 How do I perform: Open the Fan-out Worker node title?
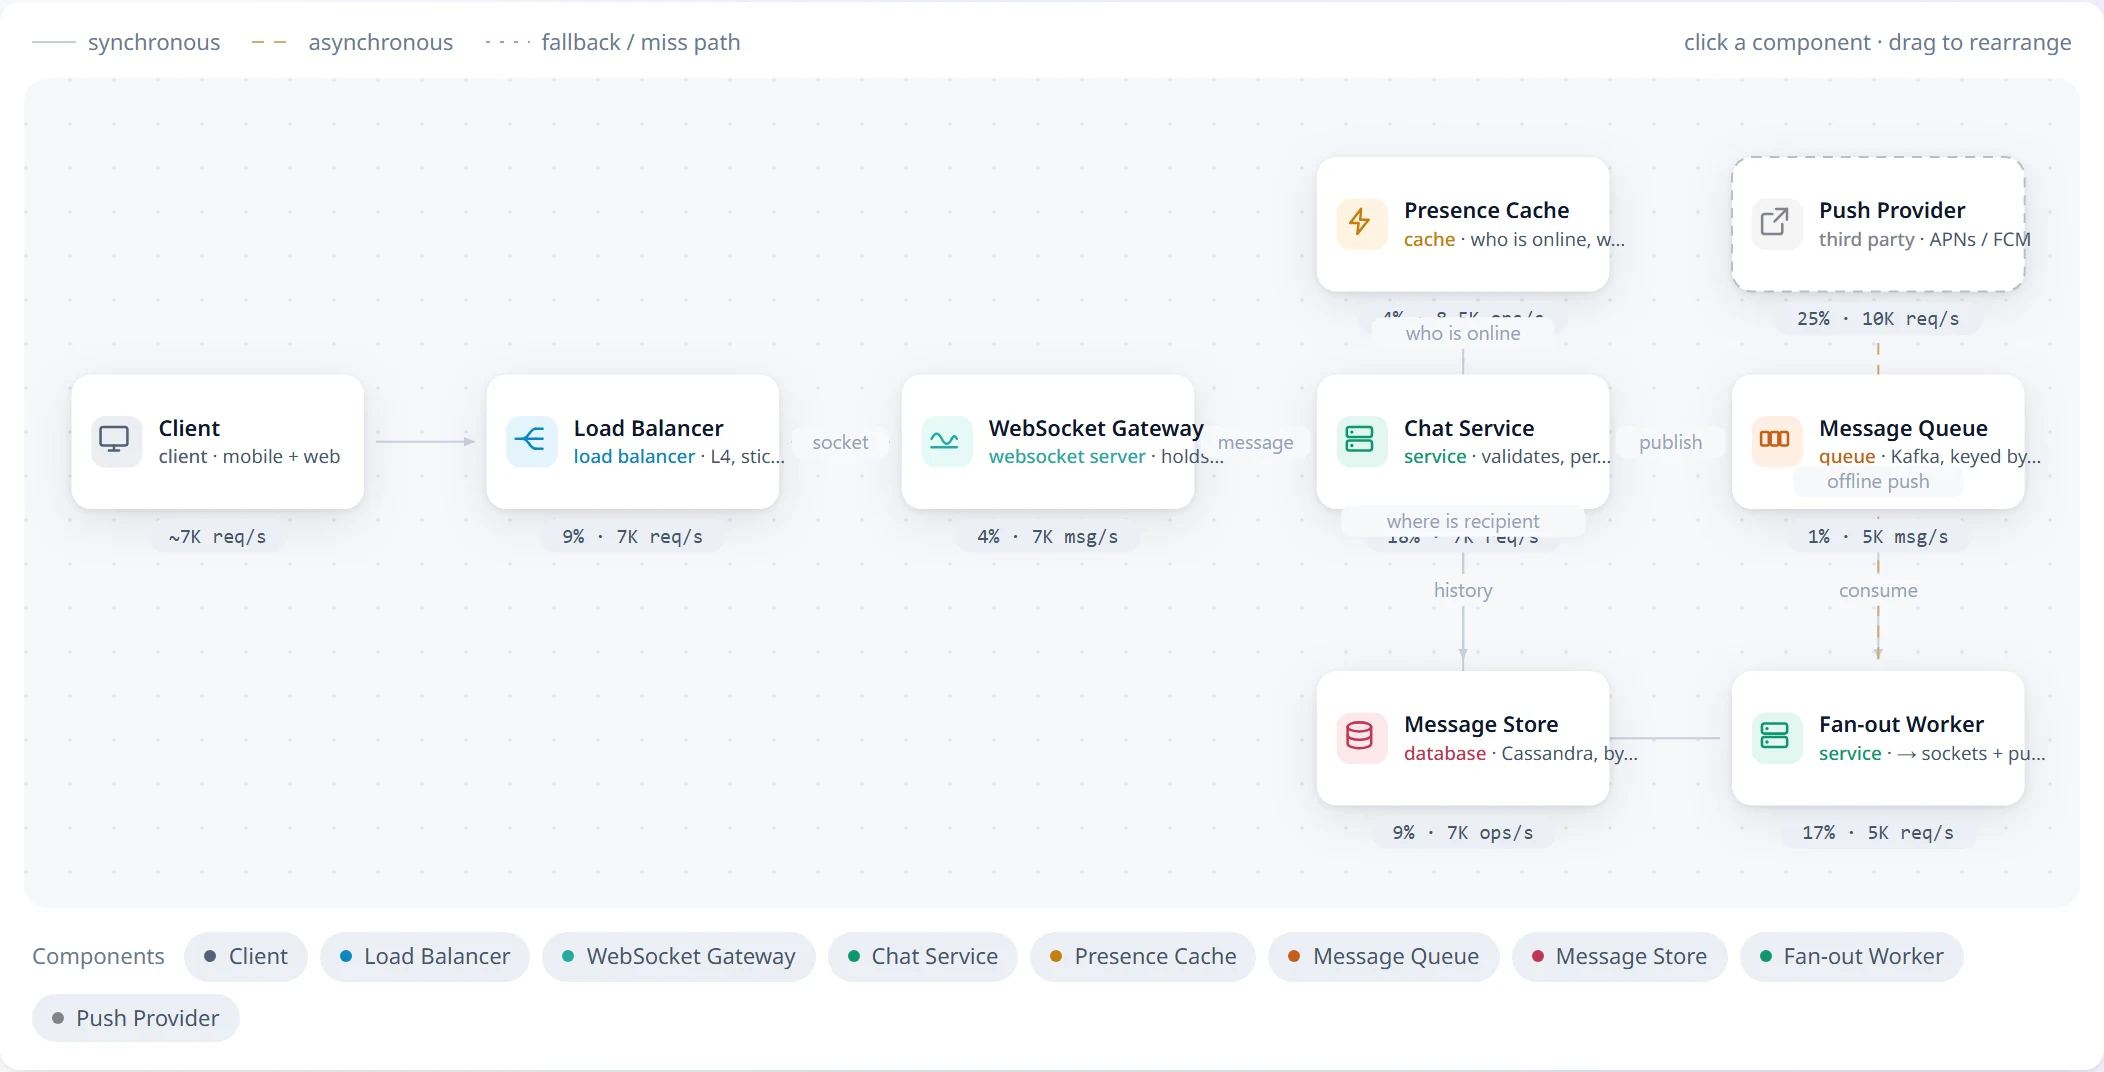coord(1901,724)
